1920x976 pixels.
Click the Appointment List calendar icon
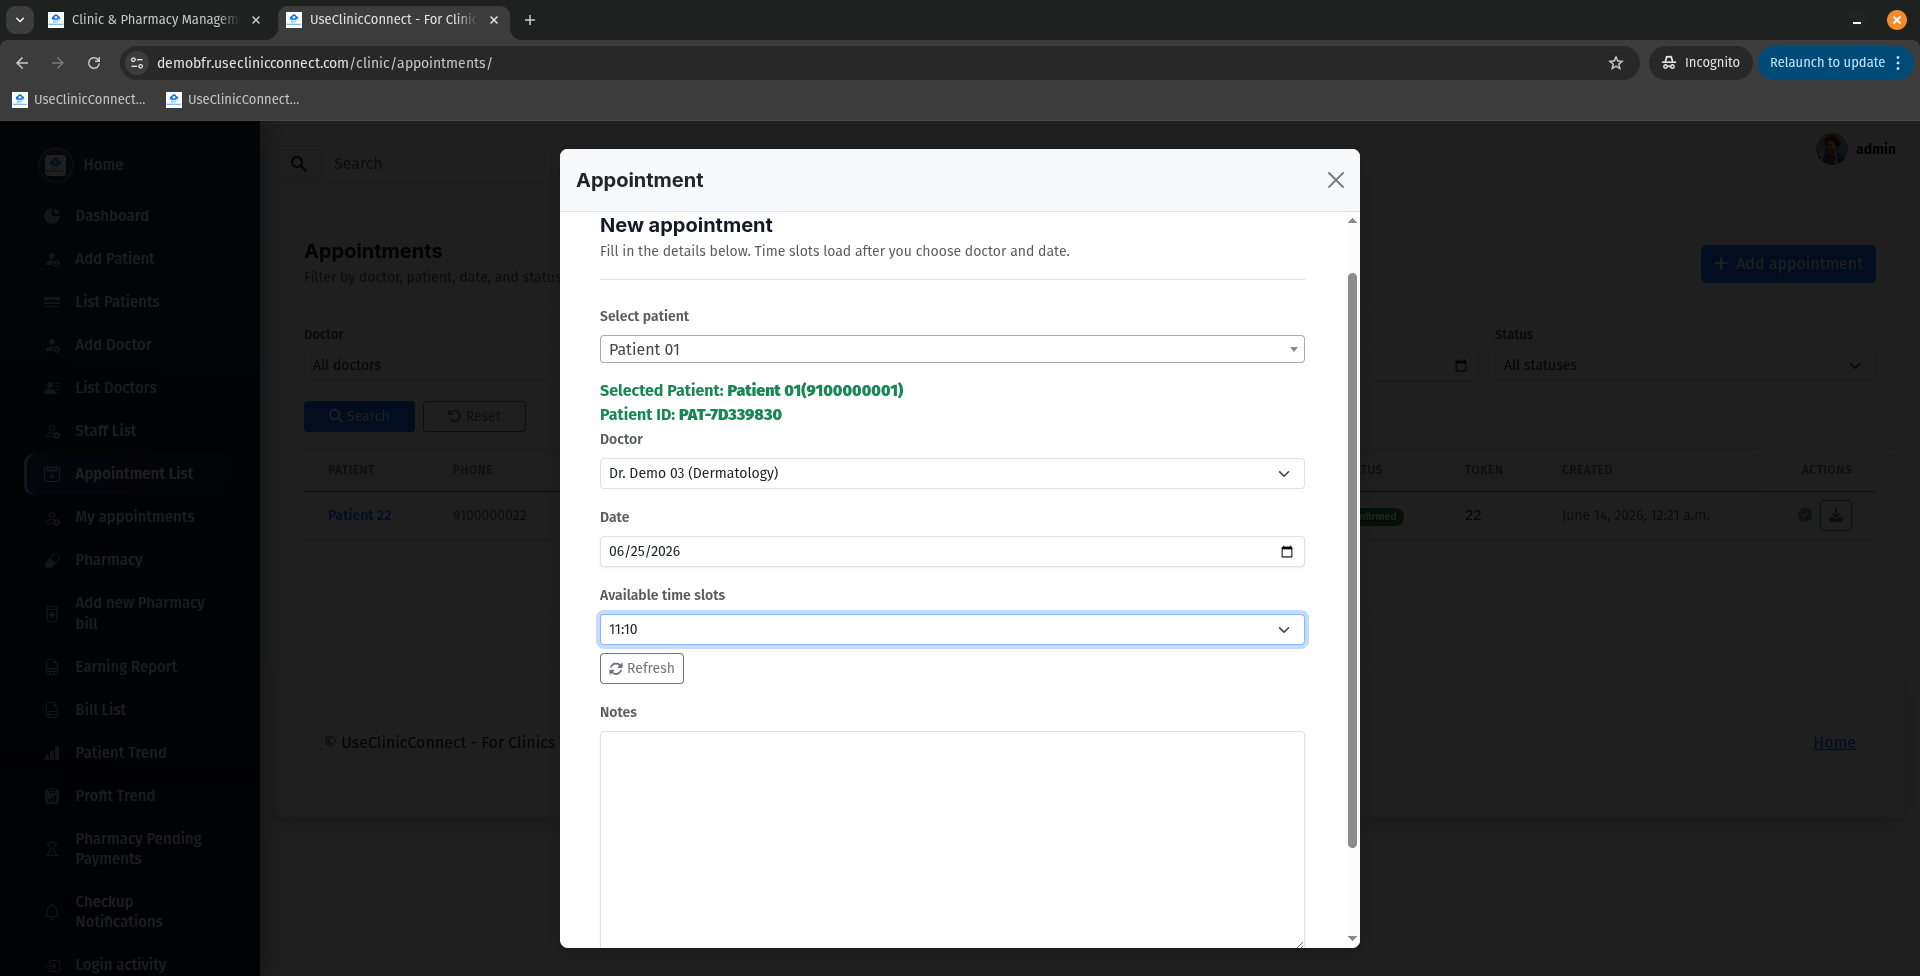[52, 474]
